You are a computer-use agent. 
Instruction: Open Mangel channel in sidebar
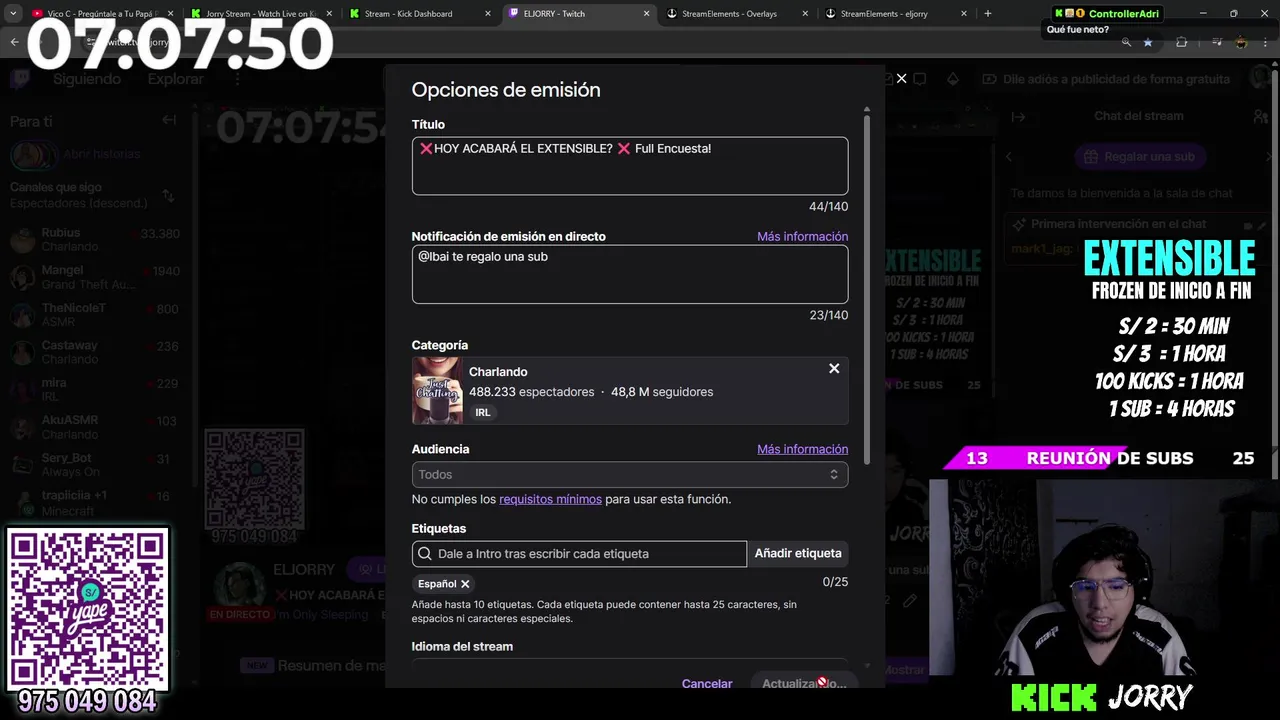click(96, 277)
